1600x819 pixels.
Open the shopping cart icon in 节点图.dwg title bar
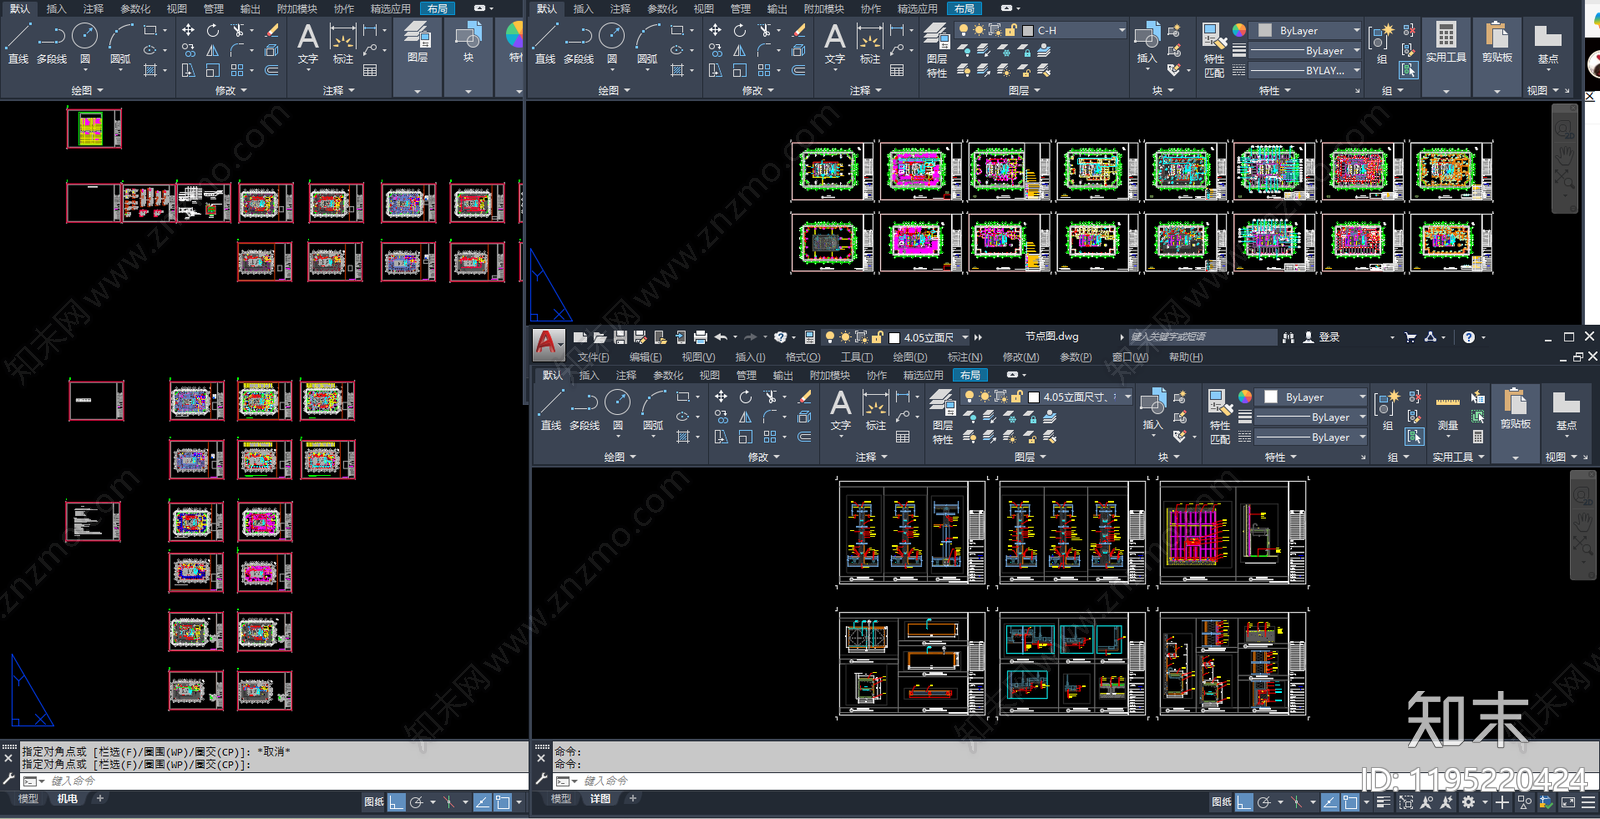tap(1410, 337)
